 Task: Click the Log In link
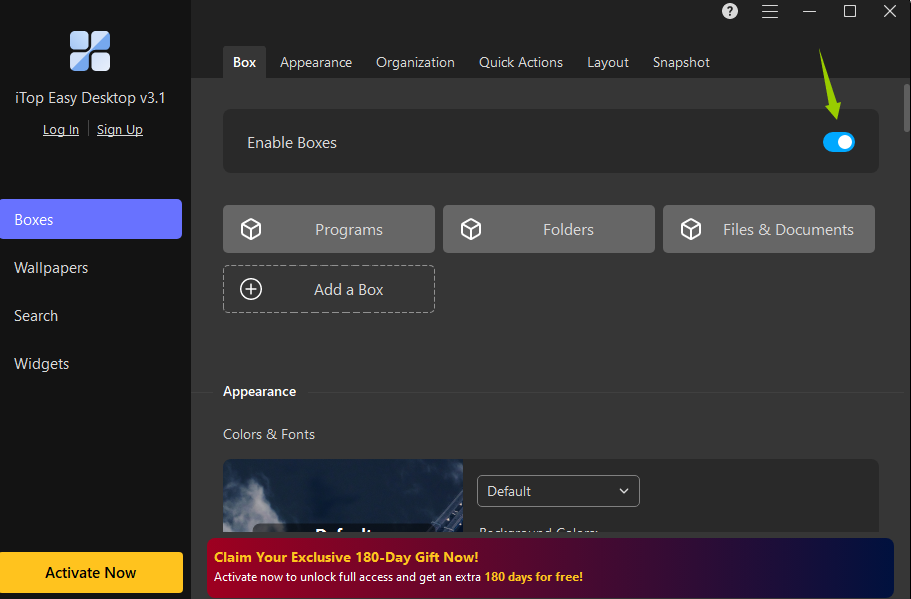pos(61,130)
